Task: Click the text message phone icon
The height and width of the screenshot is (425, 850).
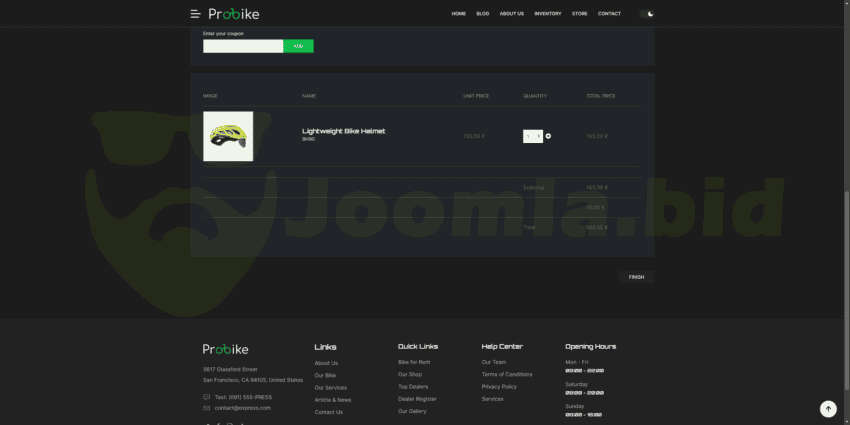Action: click(x=207, y=397)
